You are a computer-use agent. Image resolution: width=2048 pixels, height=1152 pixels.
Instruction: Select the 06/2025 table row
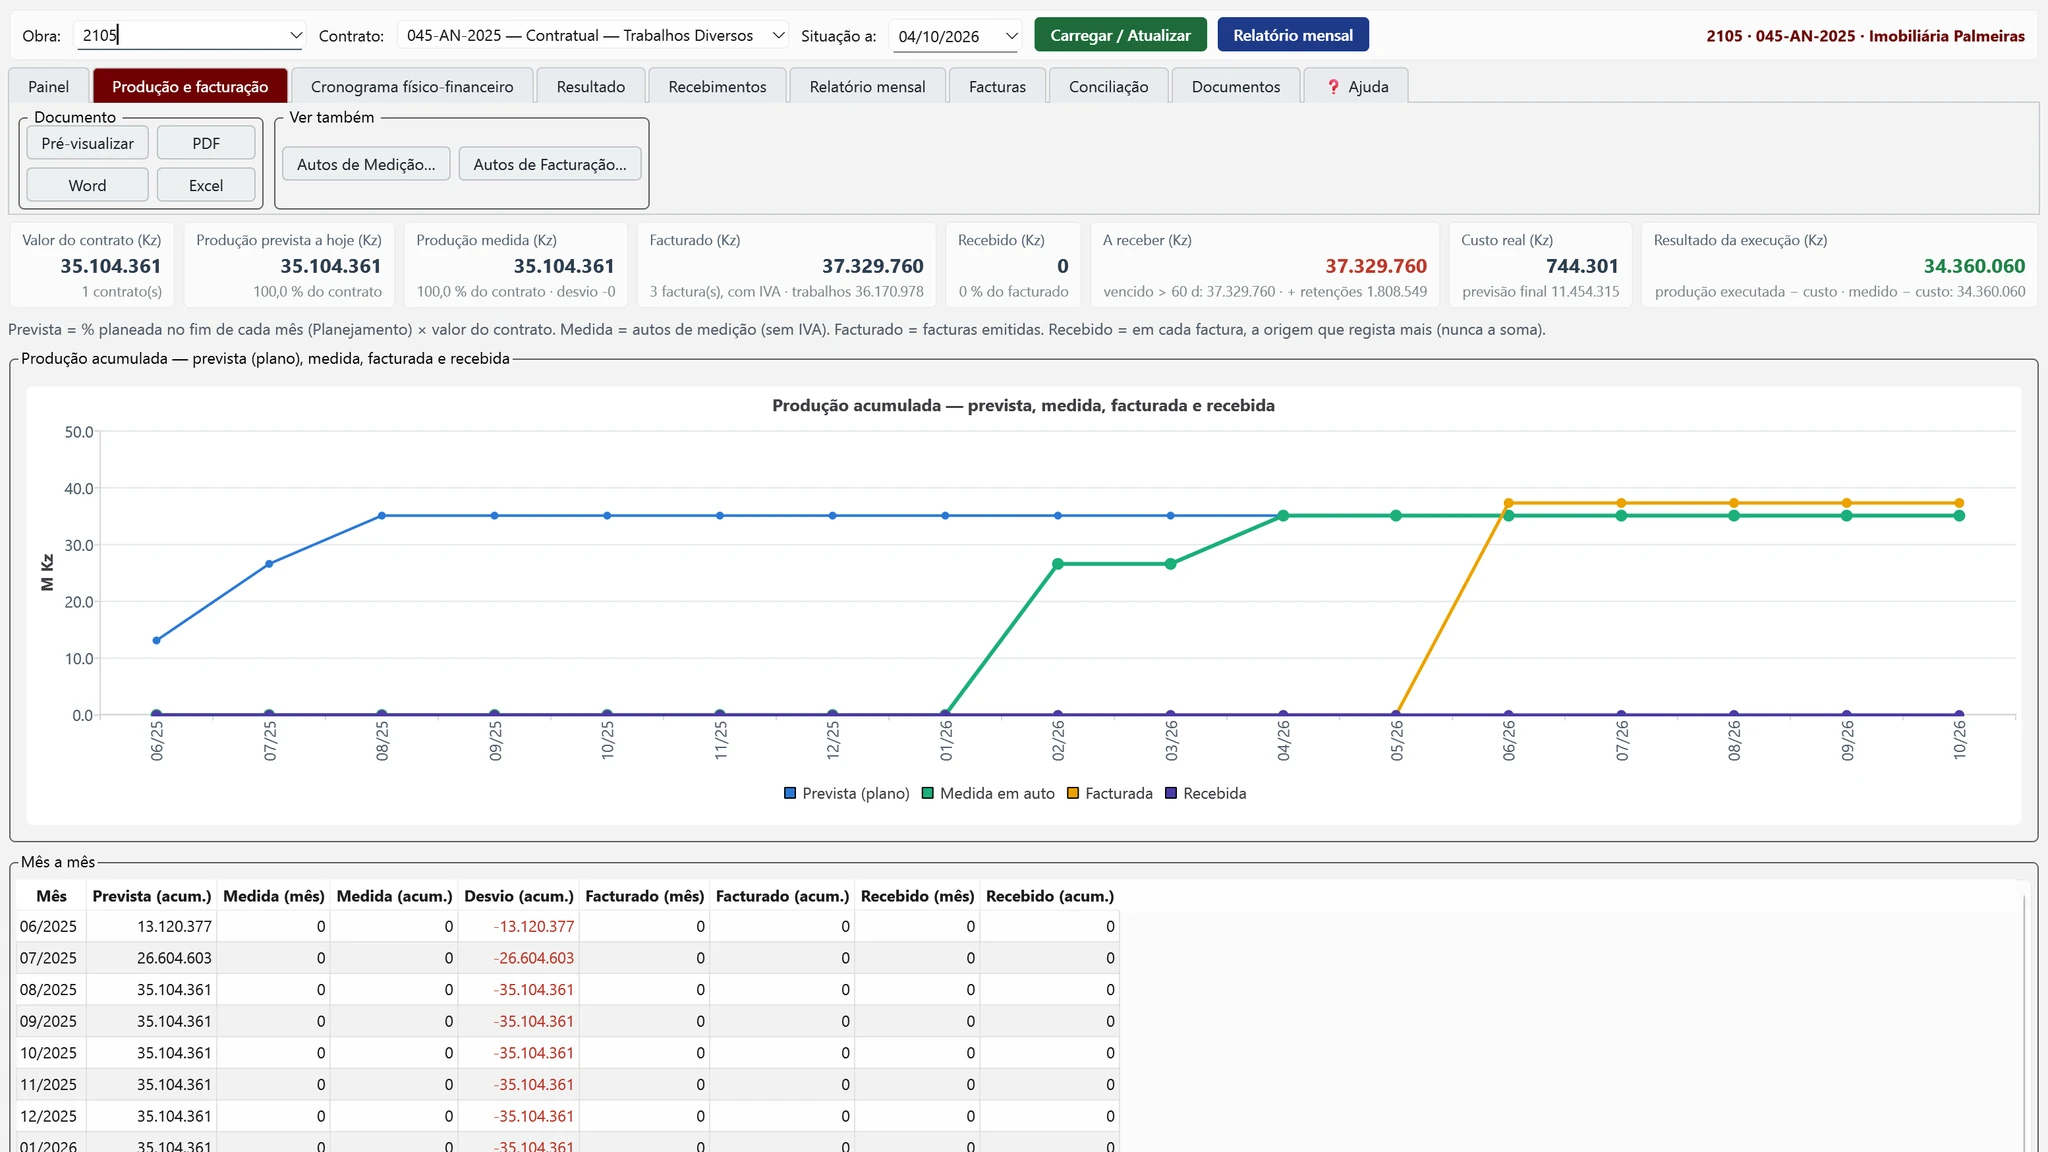[x=567, y=926]
